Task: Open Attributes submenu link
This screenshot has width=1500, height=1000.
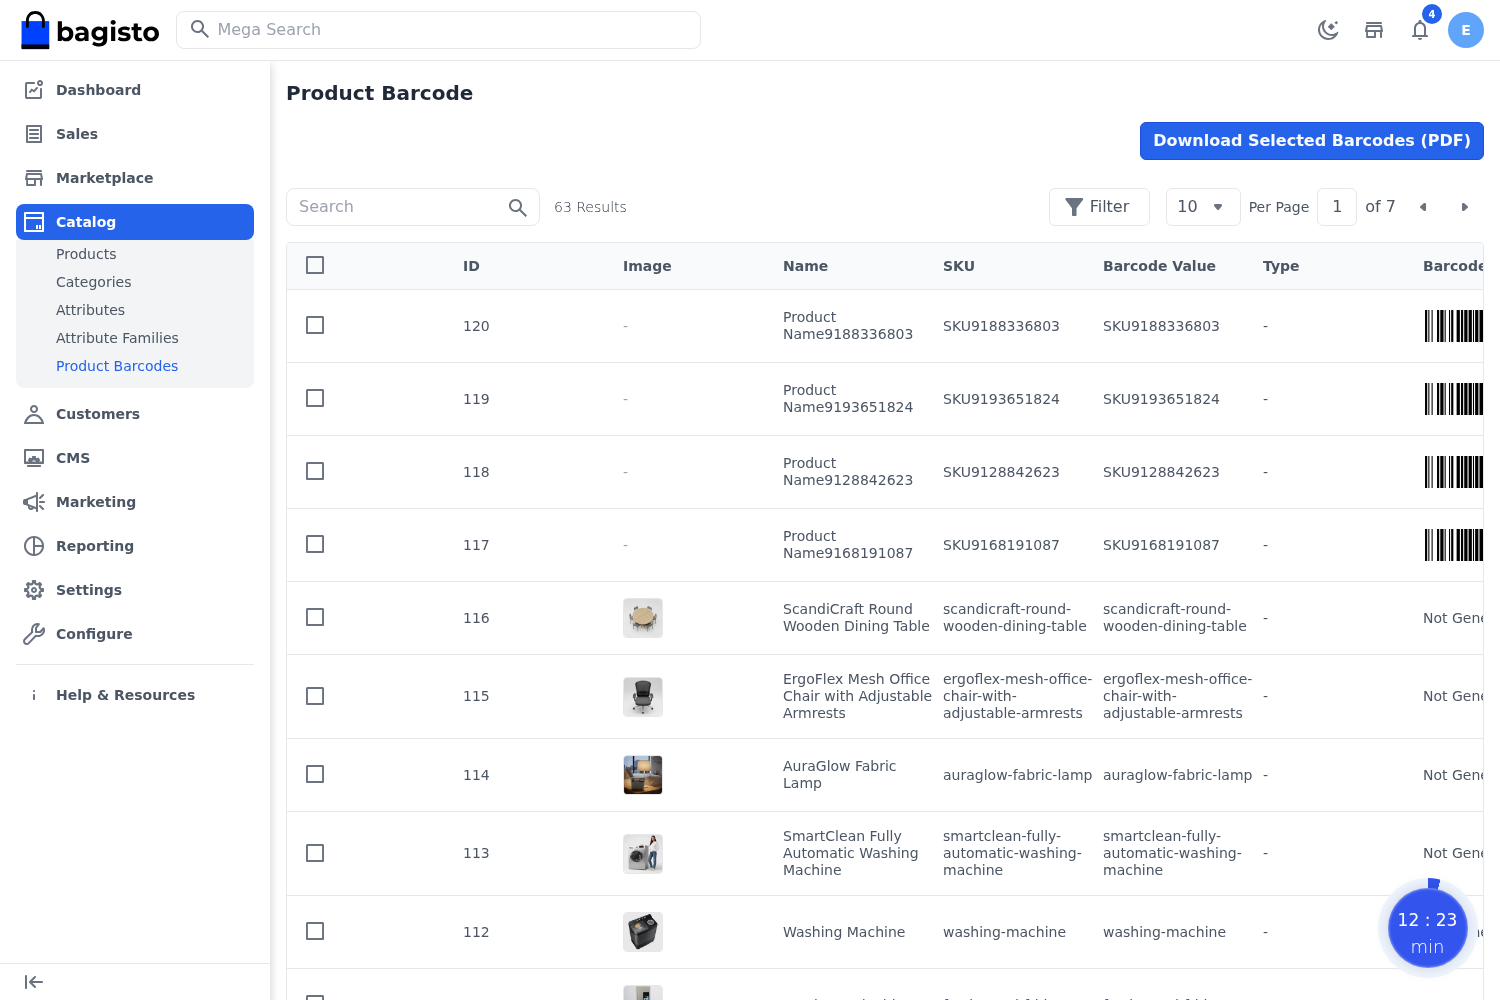Action: coord(90,310)
